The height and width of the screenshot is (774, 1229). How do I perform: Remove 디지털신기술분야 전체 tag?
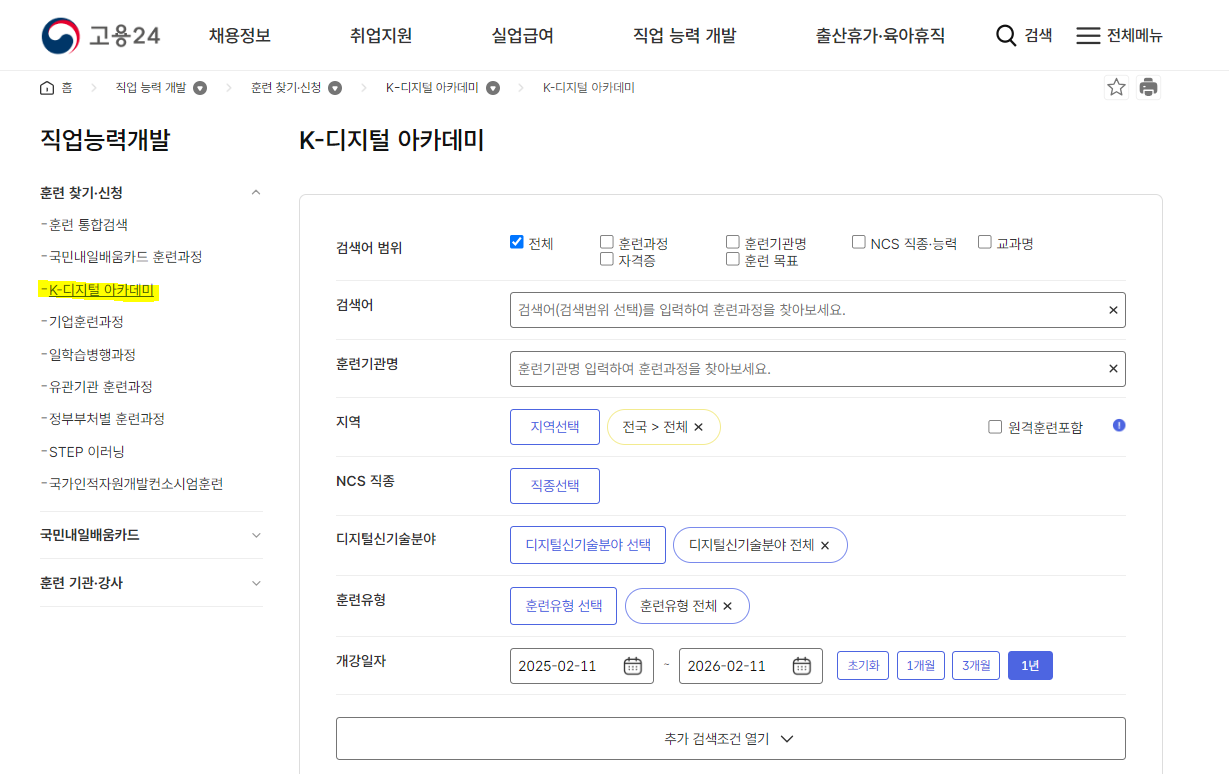click(825, 545)
